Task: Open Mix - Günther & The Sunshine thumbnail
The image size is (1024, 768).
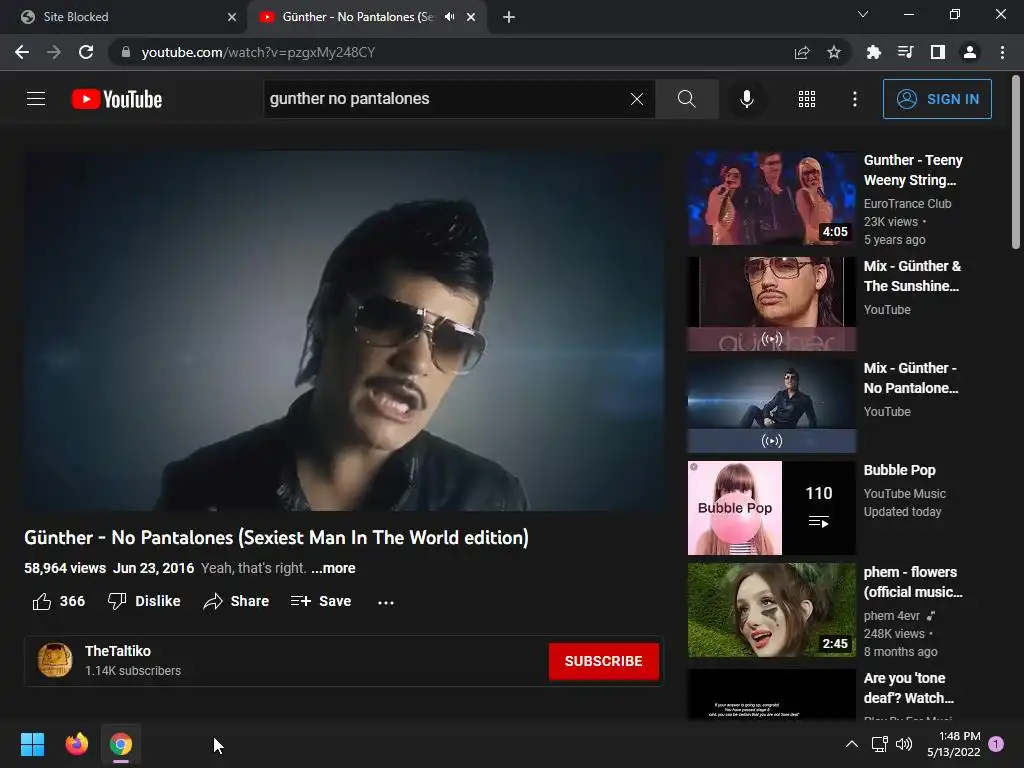Action: 771,304
